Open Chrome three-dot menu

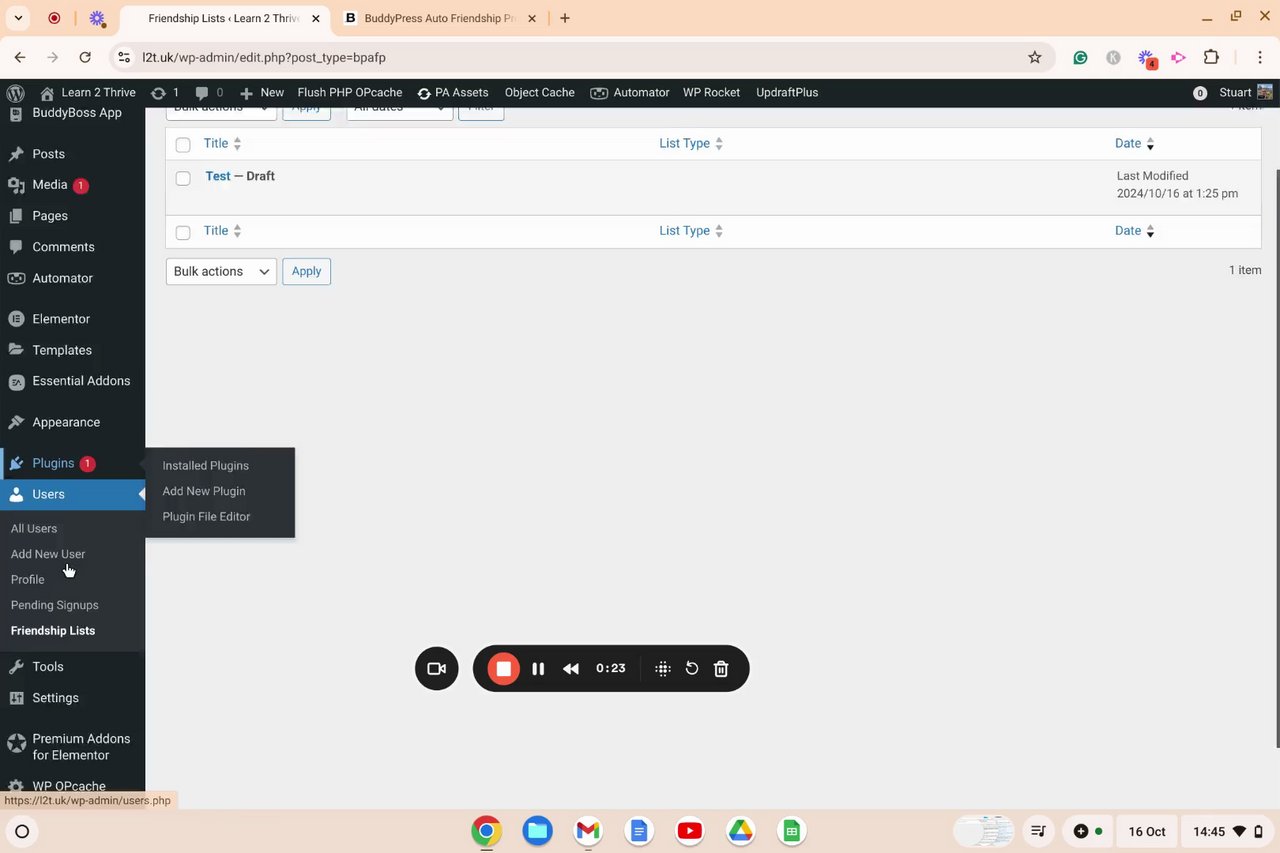tap(1260, 57)
